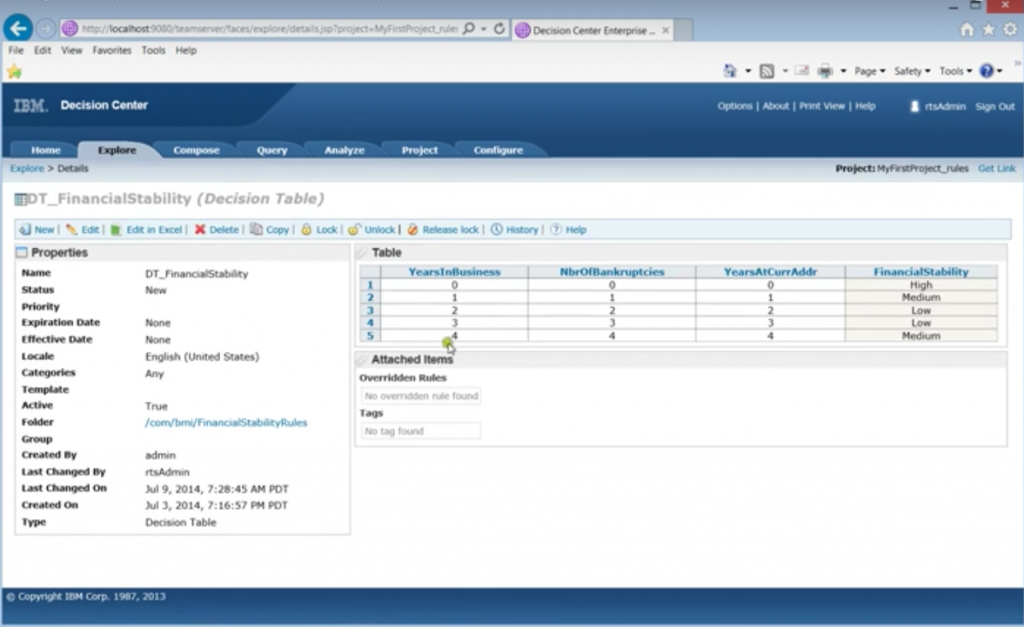The image size is (1024, 627).
Task: Click the Lock padlock icon
Action: pyautogui.click(x=306, y=229)
